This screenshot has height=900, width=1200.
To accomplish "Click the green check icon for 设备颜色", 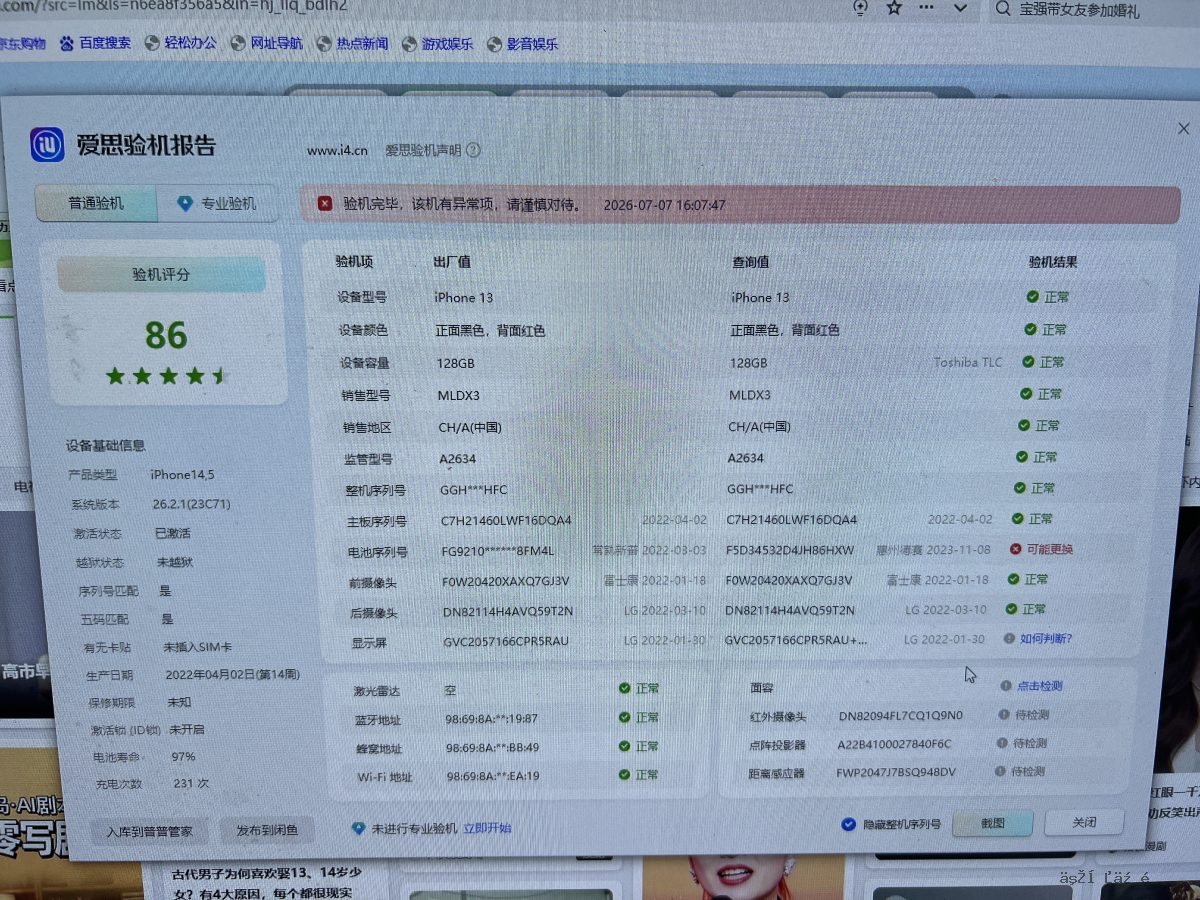I will click(1030, 329).
